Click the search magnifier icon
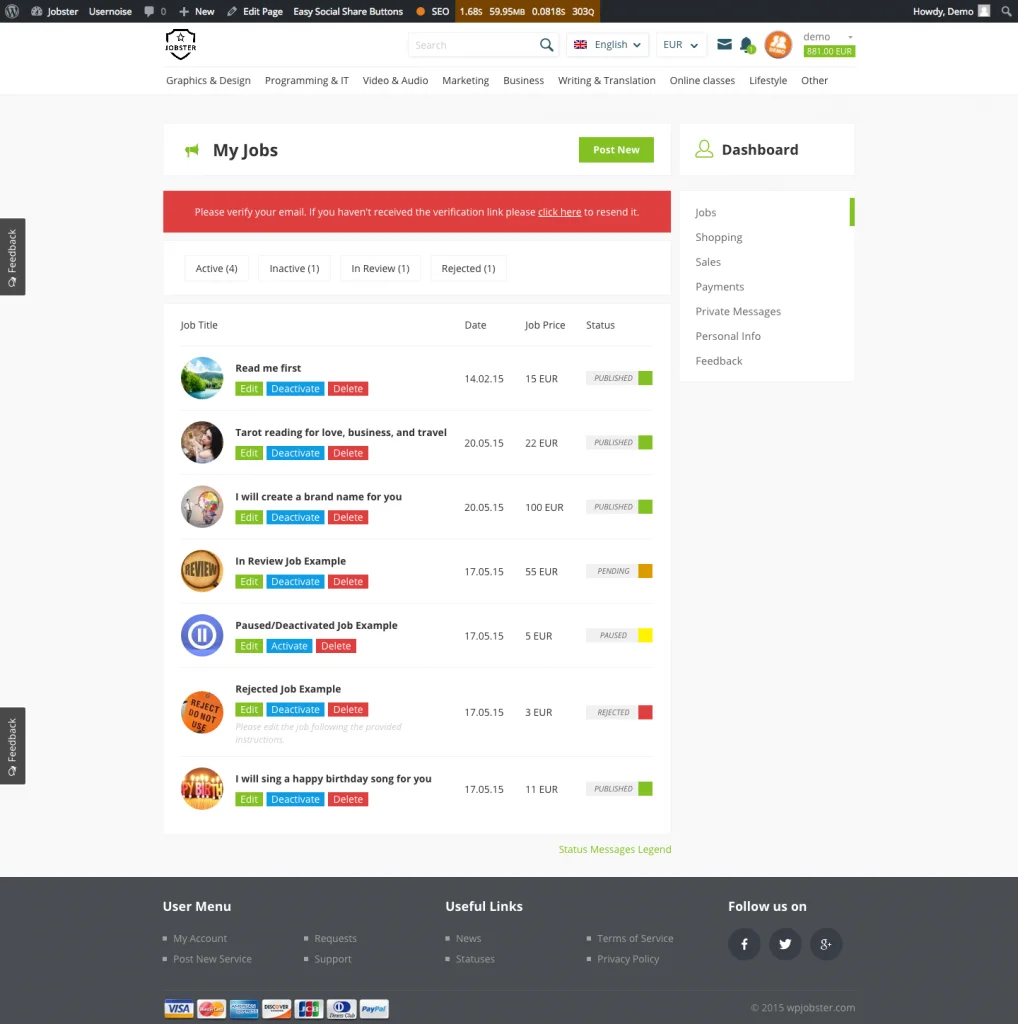The height and width of the screenshot is (1024, 1018). (x=546, y=44)
